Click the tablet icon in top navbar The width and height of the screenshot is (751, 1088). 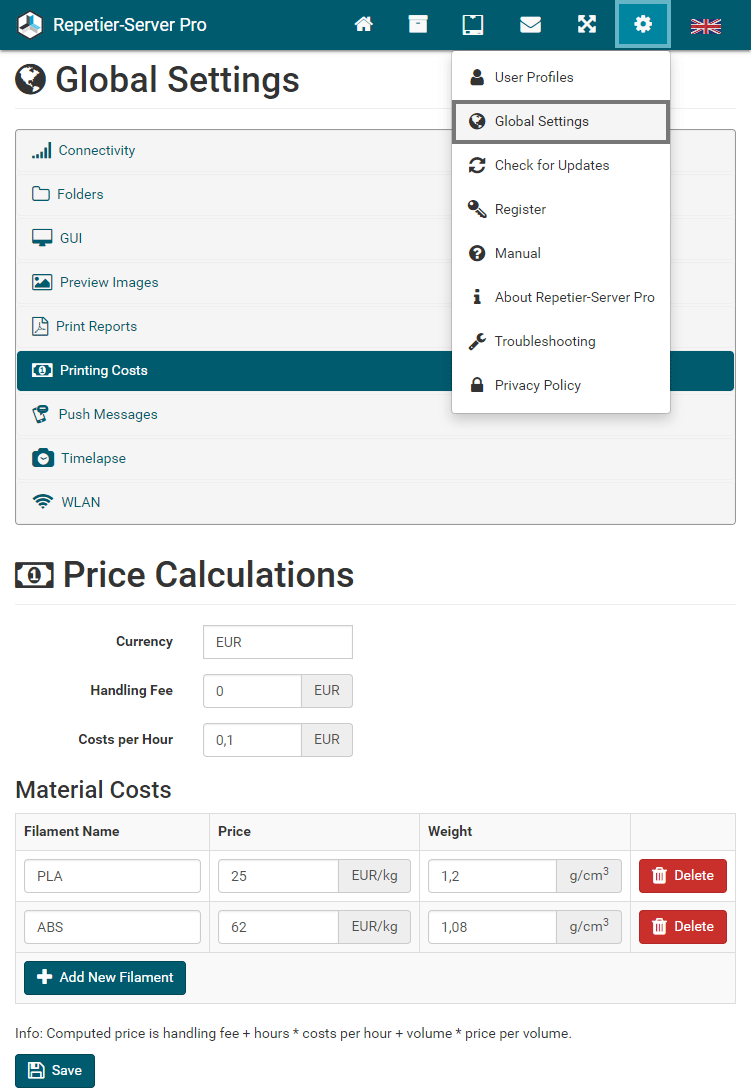click(x=473, y=25)
